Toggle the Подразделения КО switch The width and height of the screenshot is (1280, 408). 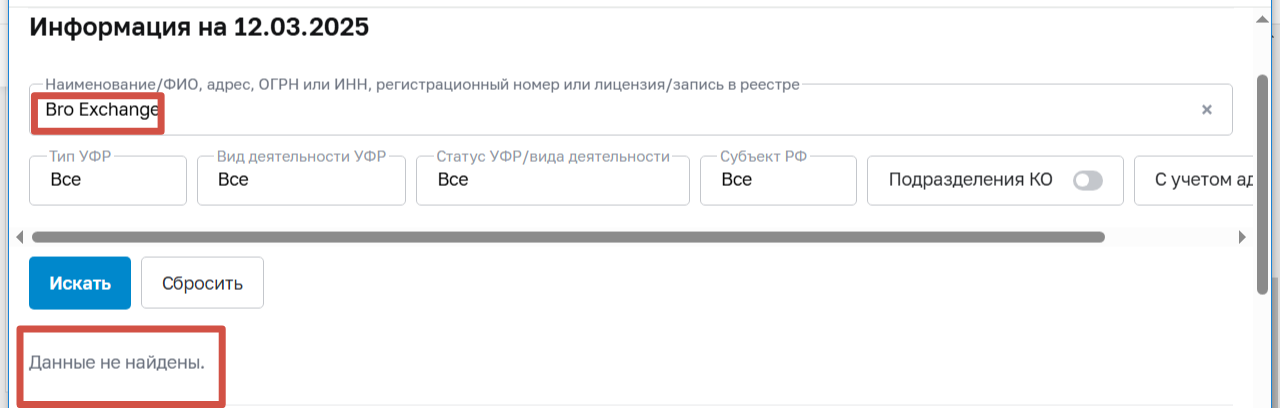point(1087,181)
